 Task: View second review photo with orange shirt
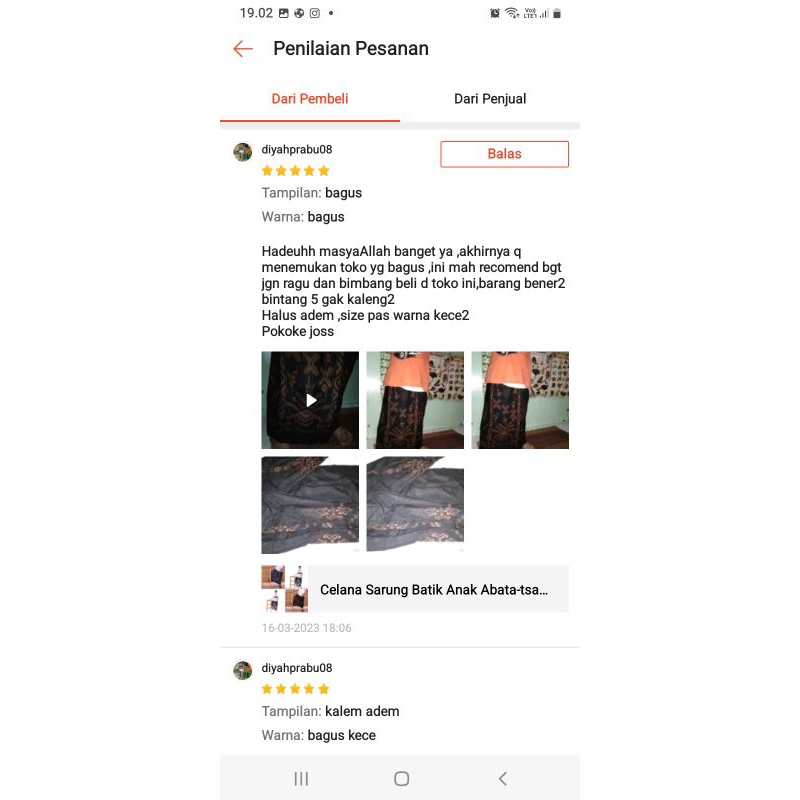pos(415,400)
